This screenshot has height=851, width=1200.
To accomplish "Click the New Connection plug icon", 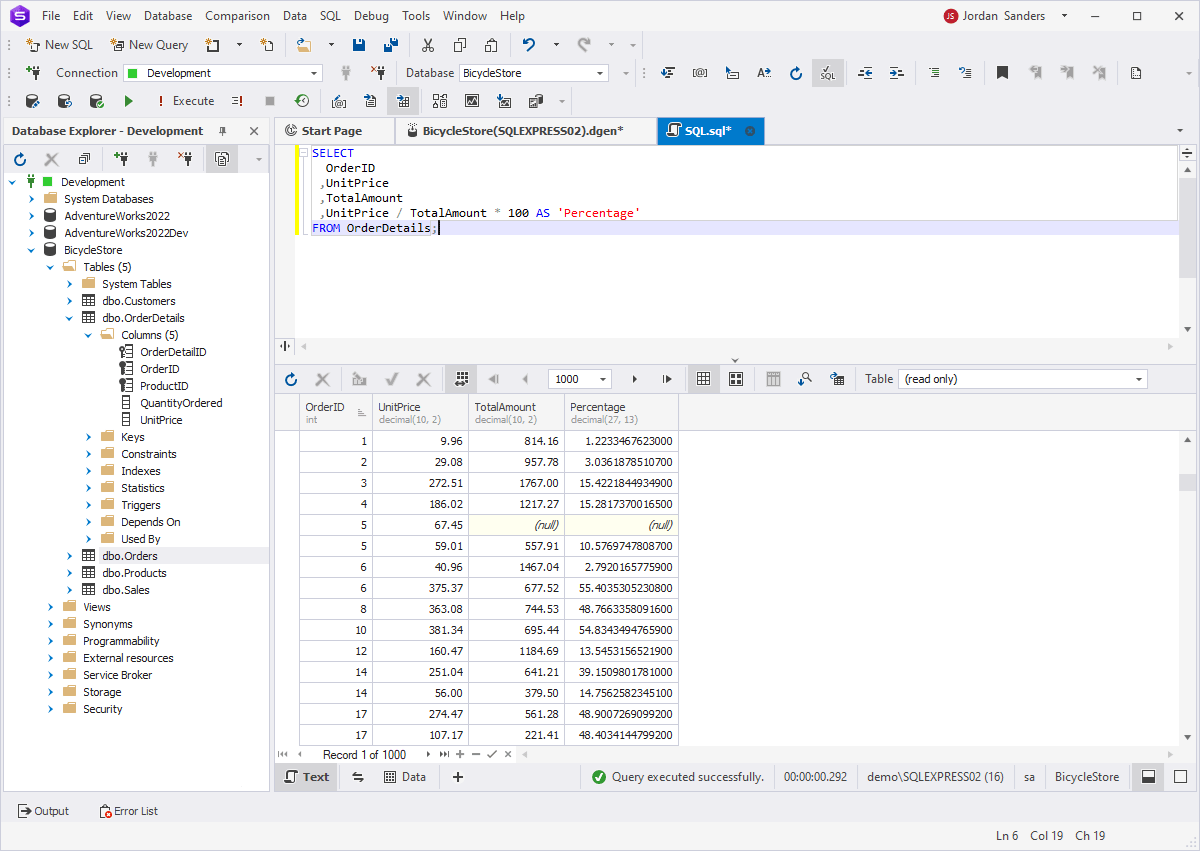I will [33, 73].
